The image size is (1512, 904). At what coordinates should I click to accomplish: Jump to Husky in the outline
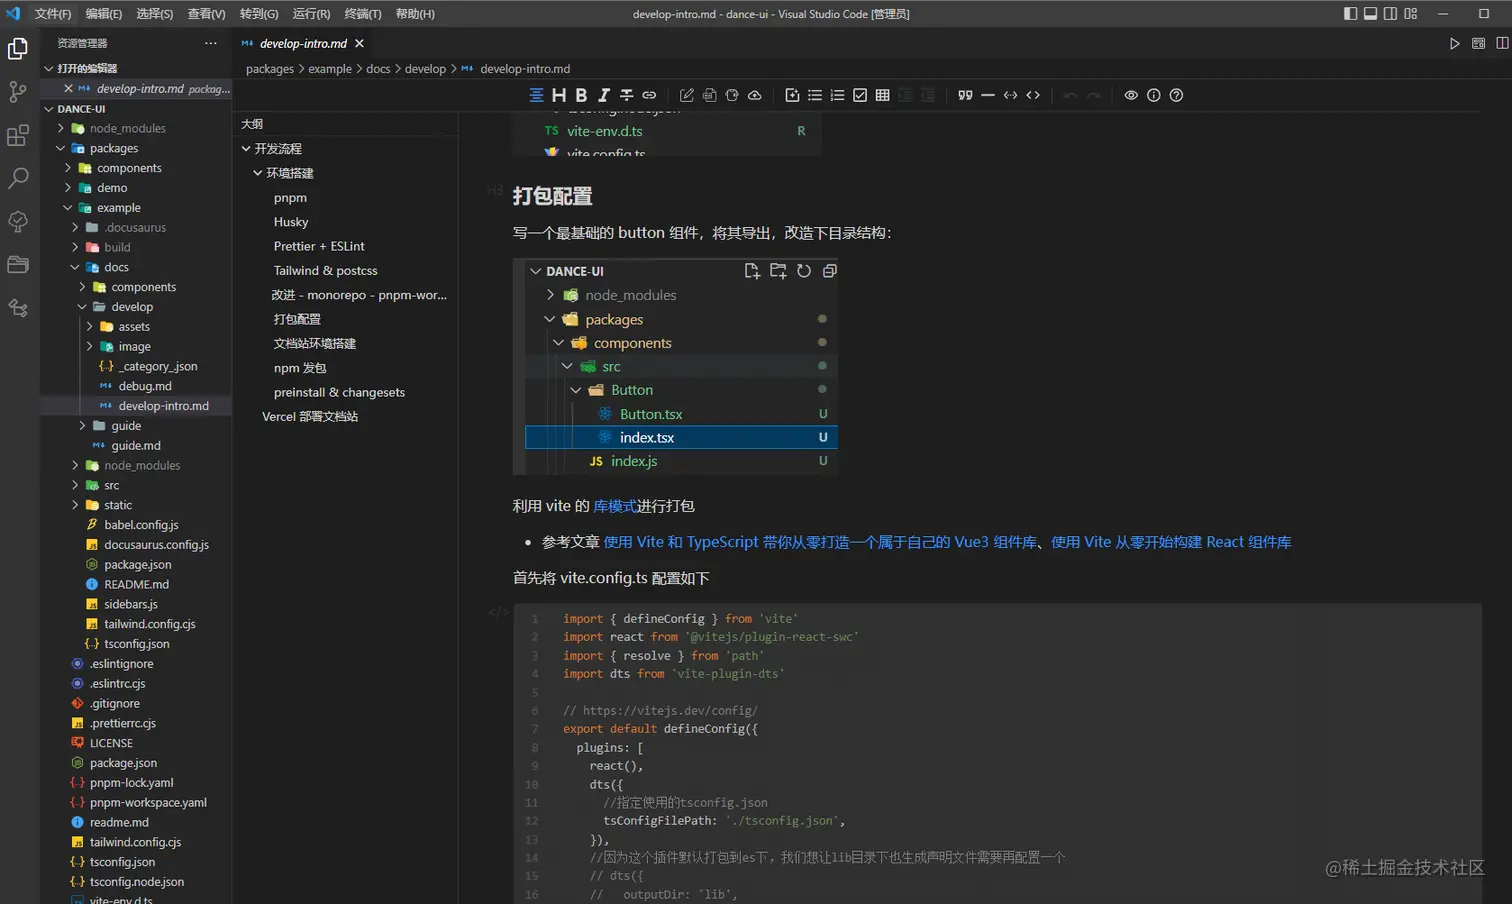(291, 222)
